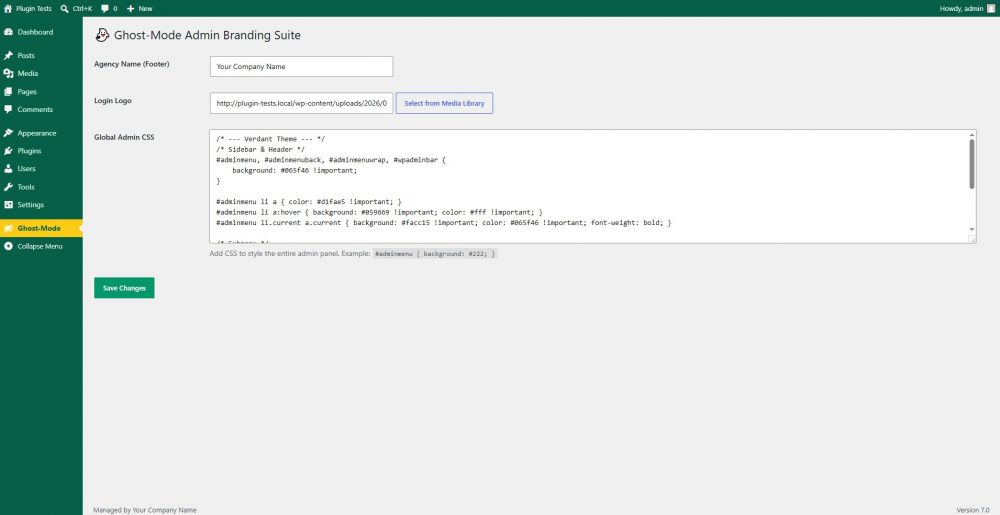Open Tools in the sidebar
Viewport: 1000px width, 515px height.
click(41, 187)
